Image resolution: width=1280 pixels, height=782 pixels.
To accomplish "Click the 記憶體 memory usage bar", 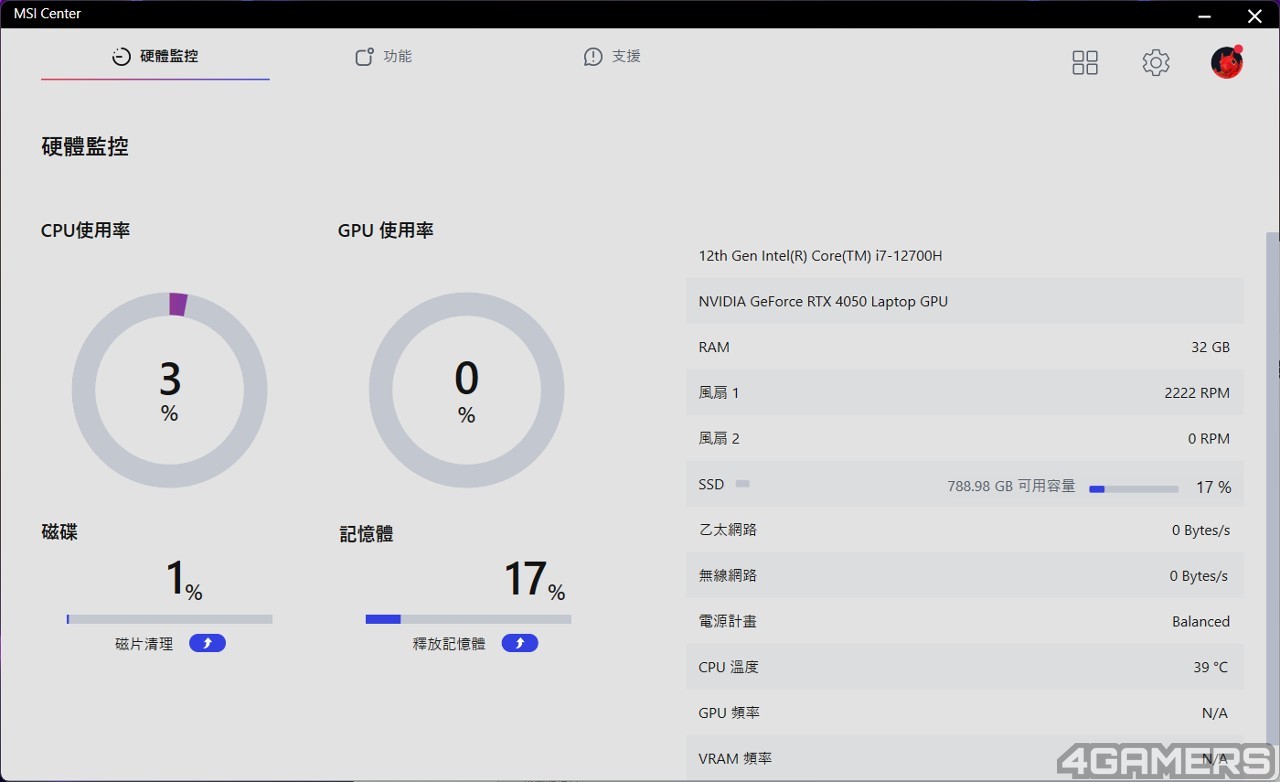I will pyautogui.click(x=468, y=619).
